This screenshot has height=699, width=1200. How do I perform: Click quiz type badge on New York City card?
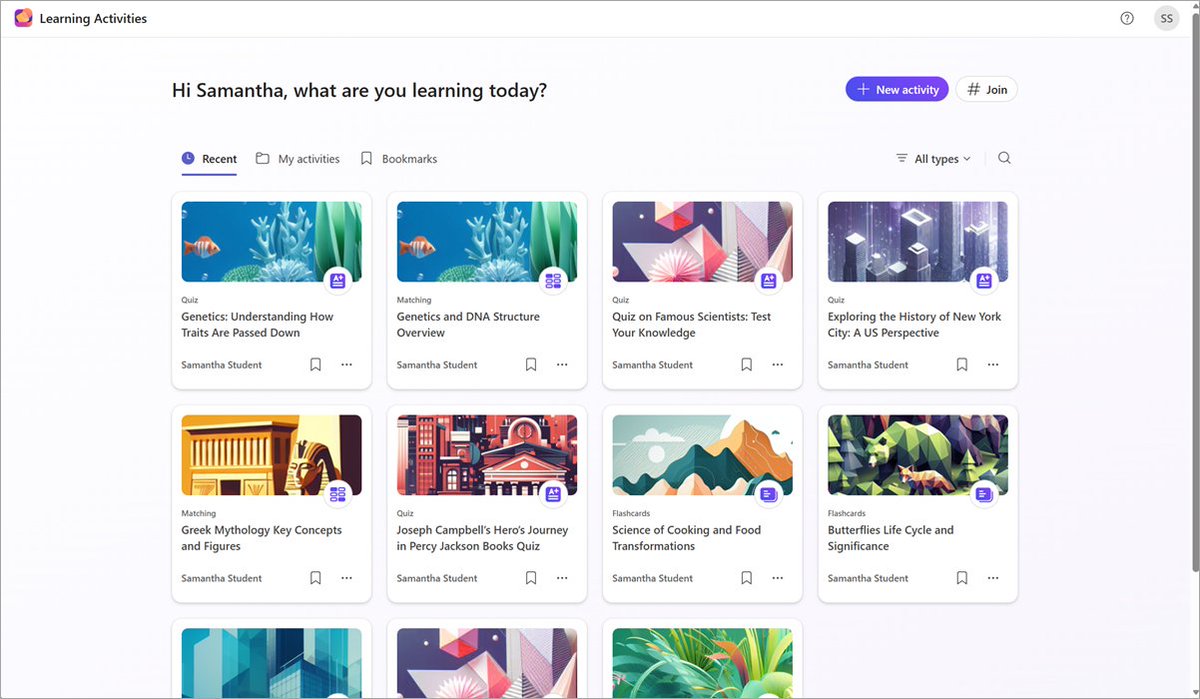[984, 281]
